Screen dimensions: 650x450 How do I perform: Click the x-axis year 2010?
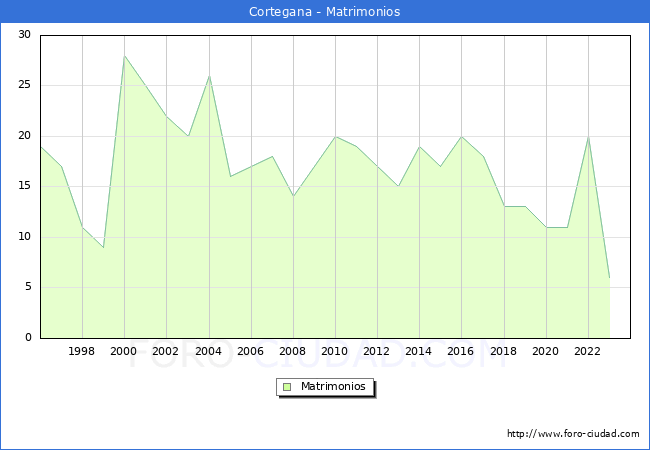pyautogui.click(x=334, y=351)
